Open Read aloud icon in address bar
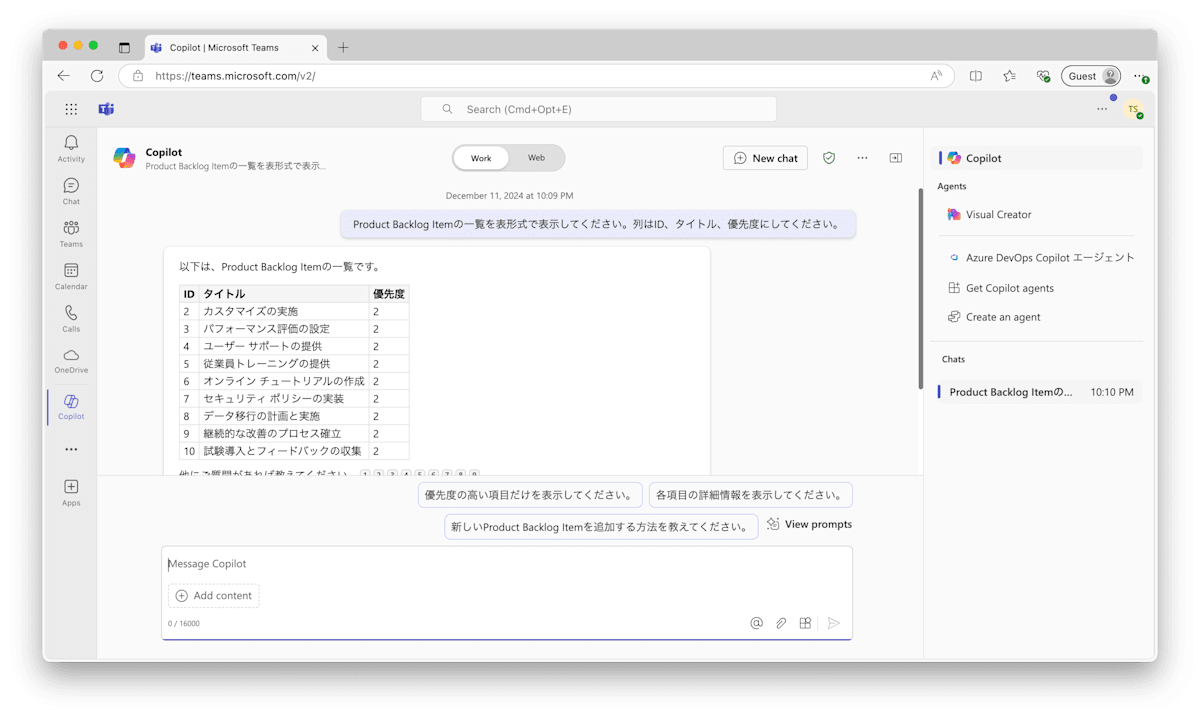 (x=936, y=76)
